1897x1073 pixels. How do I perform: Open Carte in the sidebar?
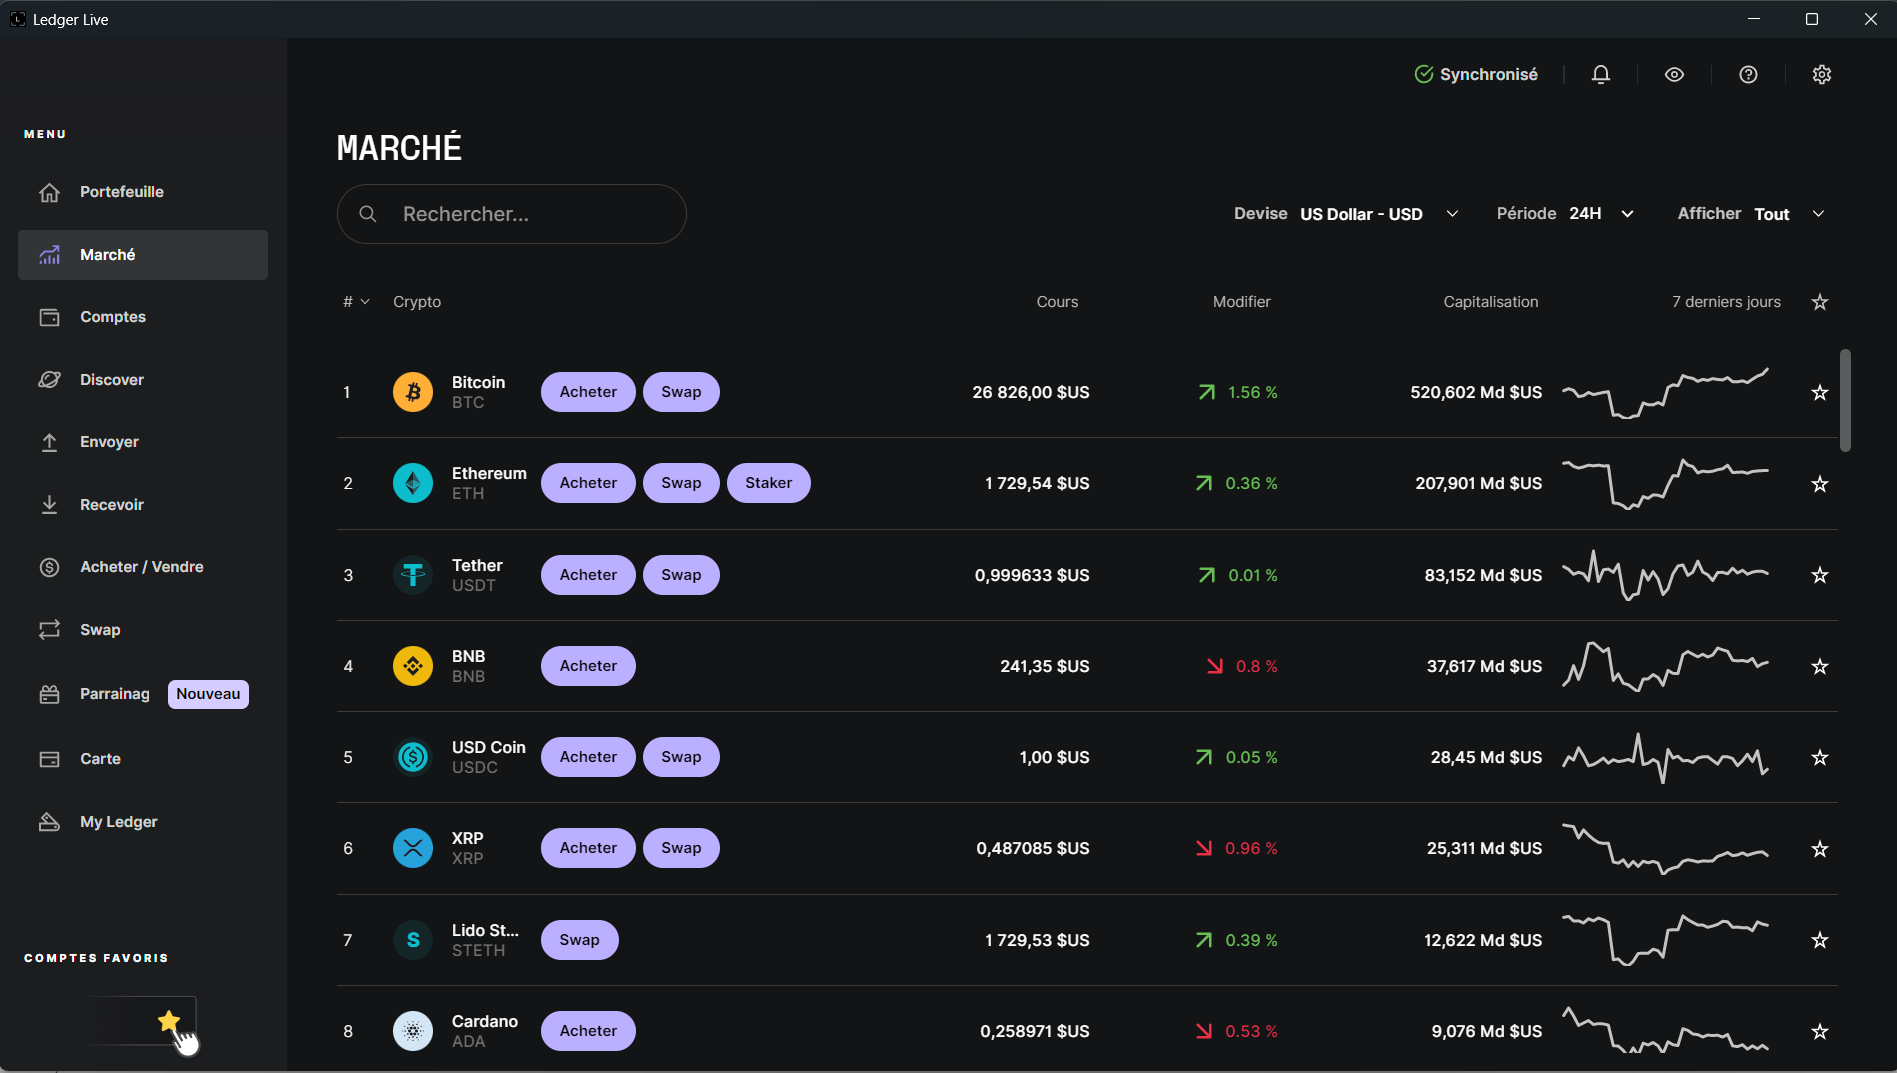[x=143, y=759]
